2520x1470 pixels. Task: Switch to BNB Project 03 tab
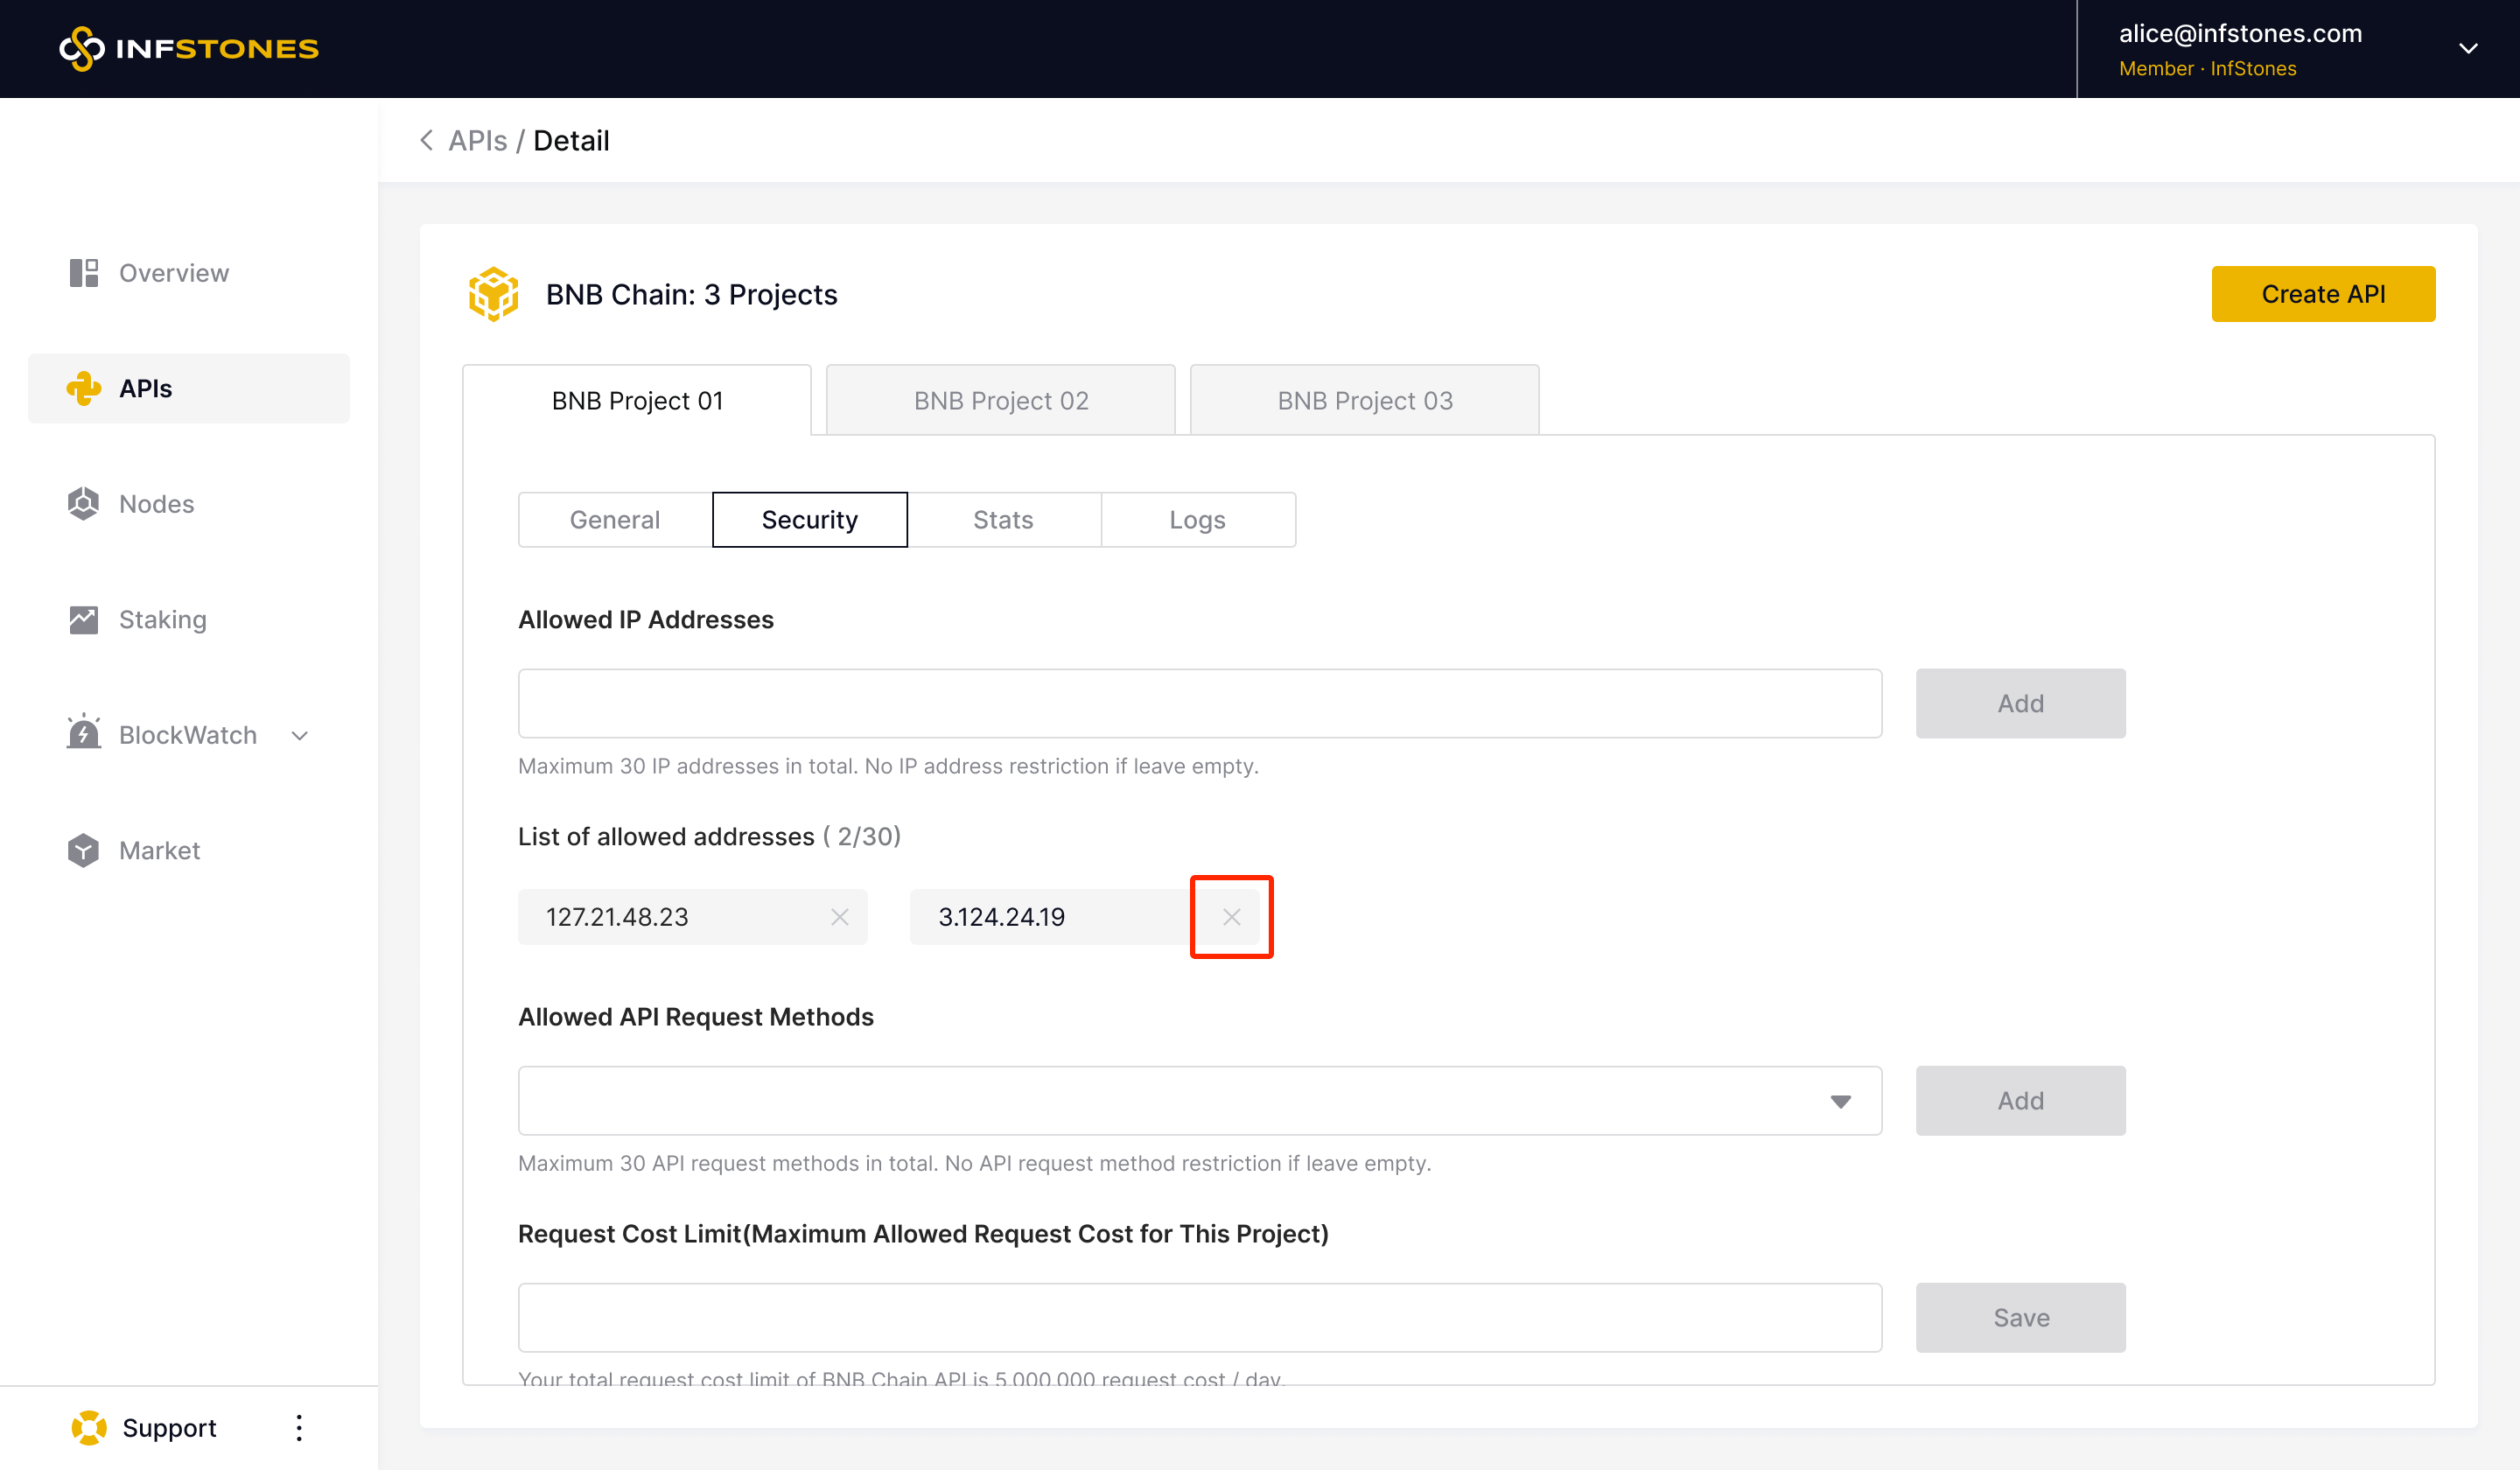1365,400
